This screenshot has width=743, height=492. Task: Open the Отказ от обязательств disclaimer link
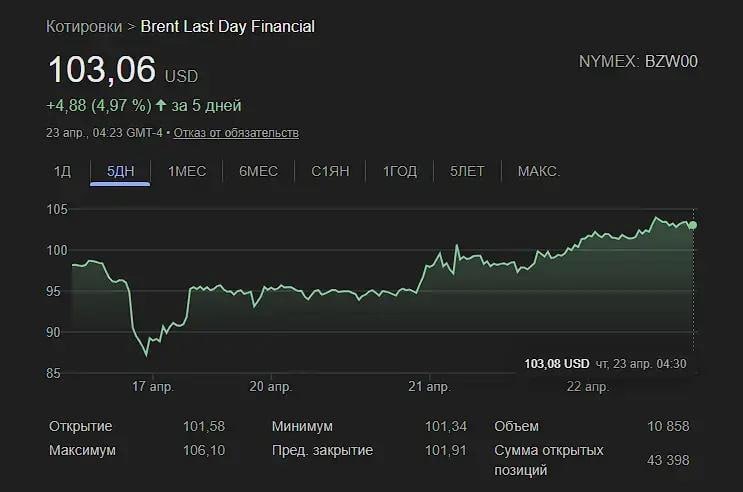236,133
